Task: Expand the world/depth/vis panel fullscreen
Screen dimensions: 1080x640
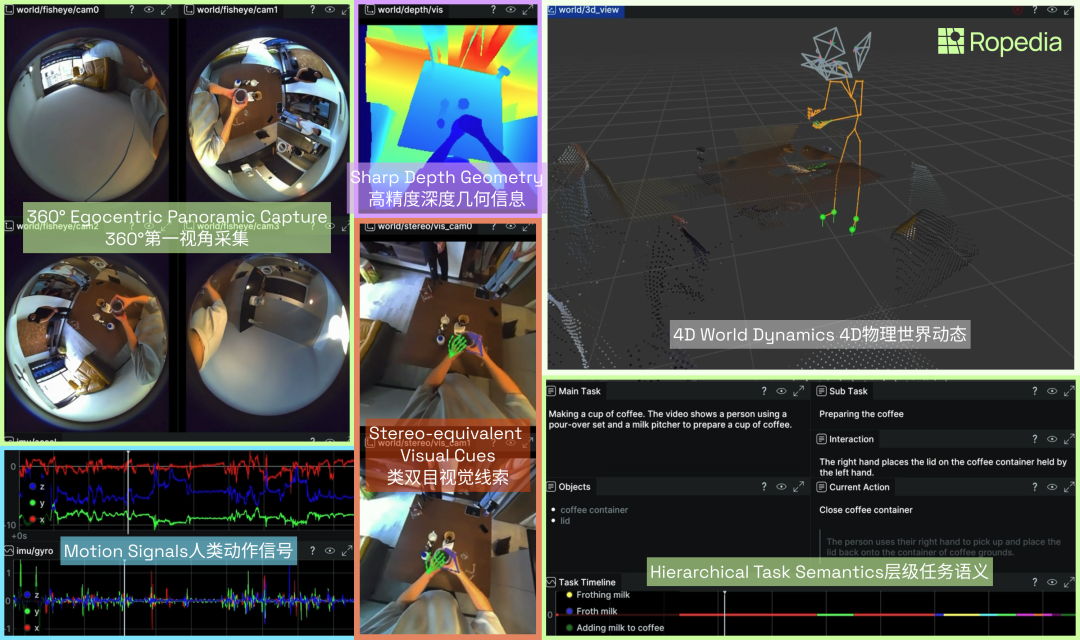Action: pyautogui.click(x=528, y=10)
